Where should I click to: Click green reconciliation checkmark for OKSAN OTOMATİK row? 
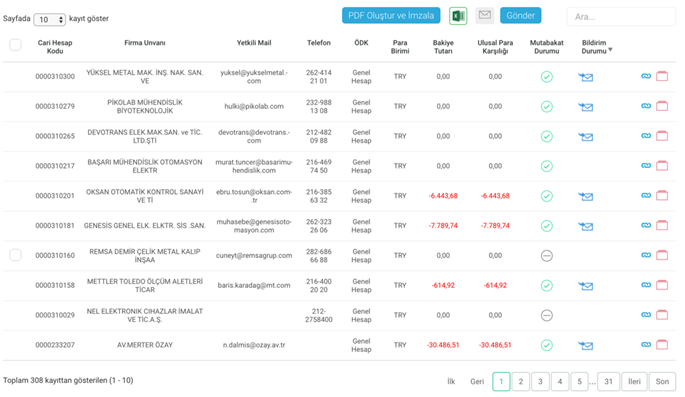pos(547,196)
